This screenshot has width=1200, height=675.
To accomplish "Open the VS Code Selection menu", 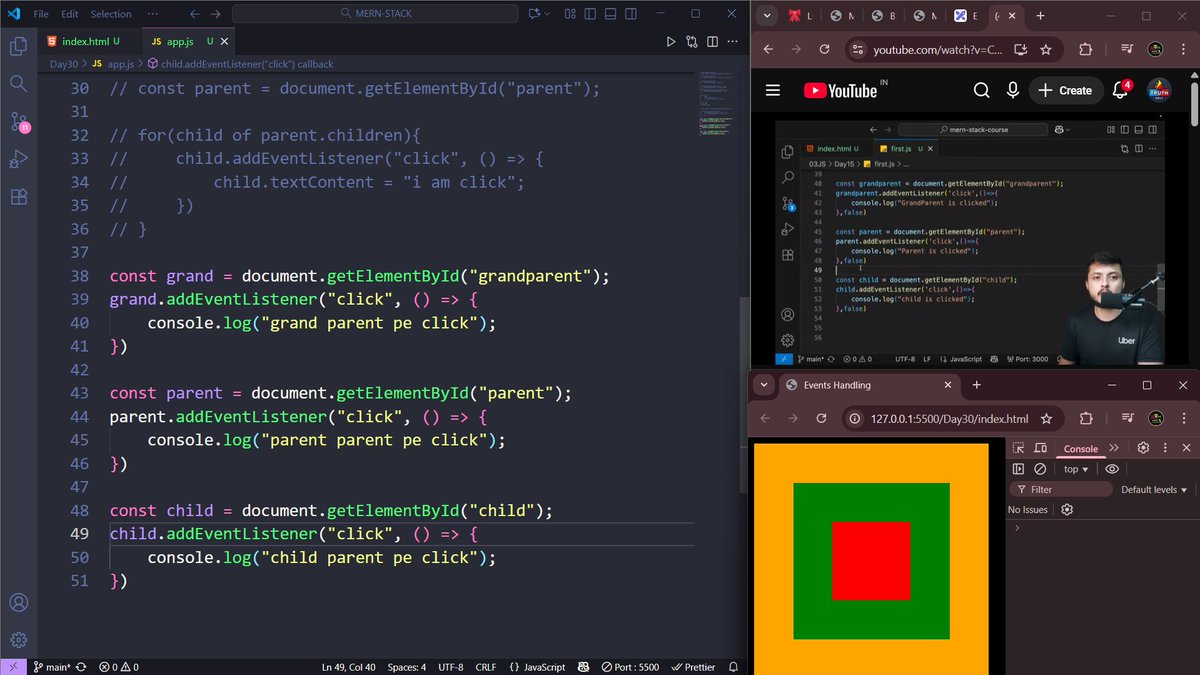I will coord(111,14).
